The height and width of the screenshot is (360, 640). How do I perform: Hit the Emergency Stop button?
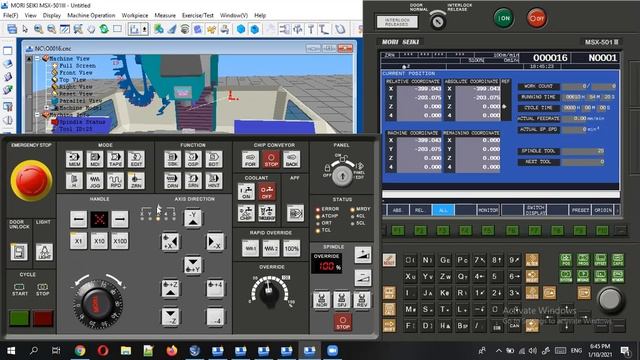pos(31,181)
